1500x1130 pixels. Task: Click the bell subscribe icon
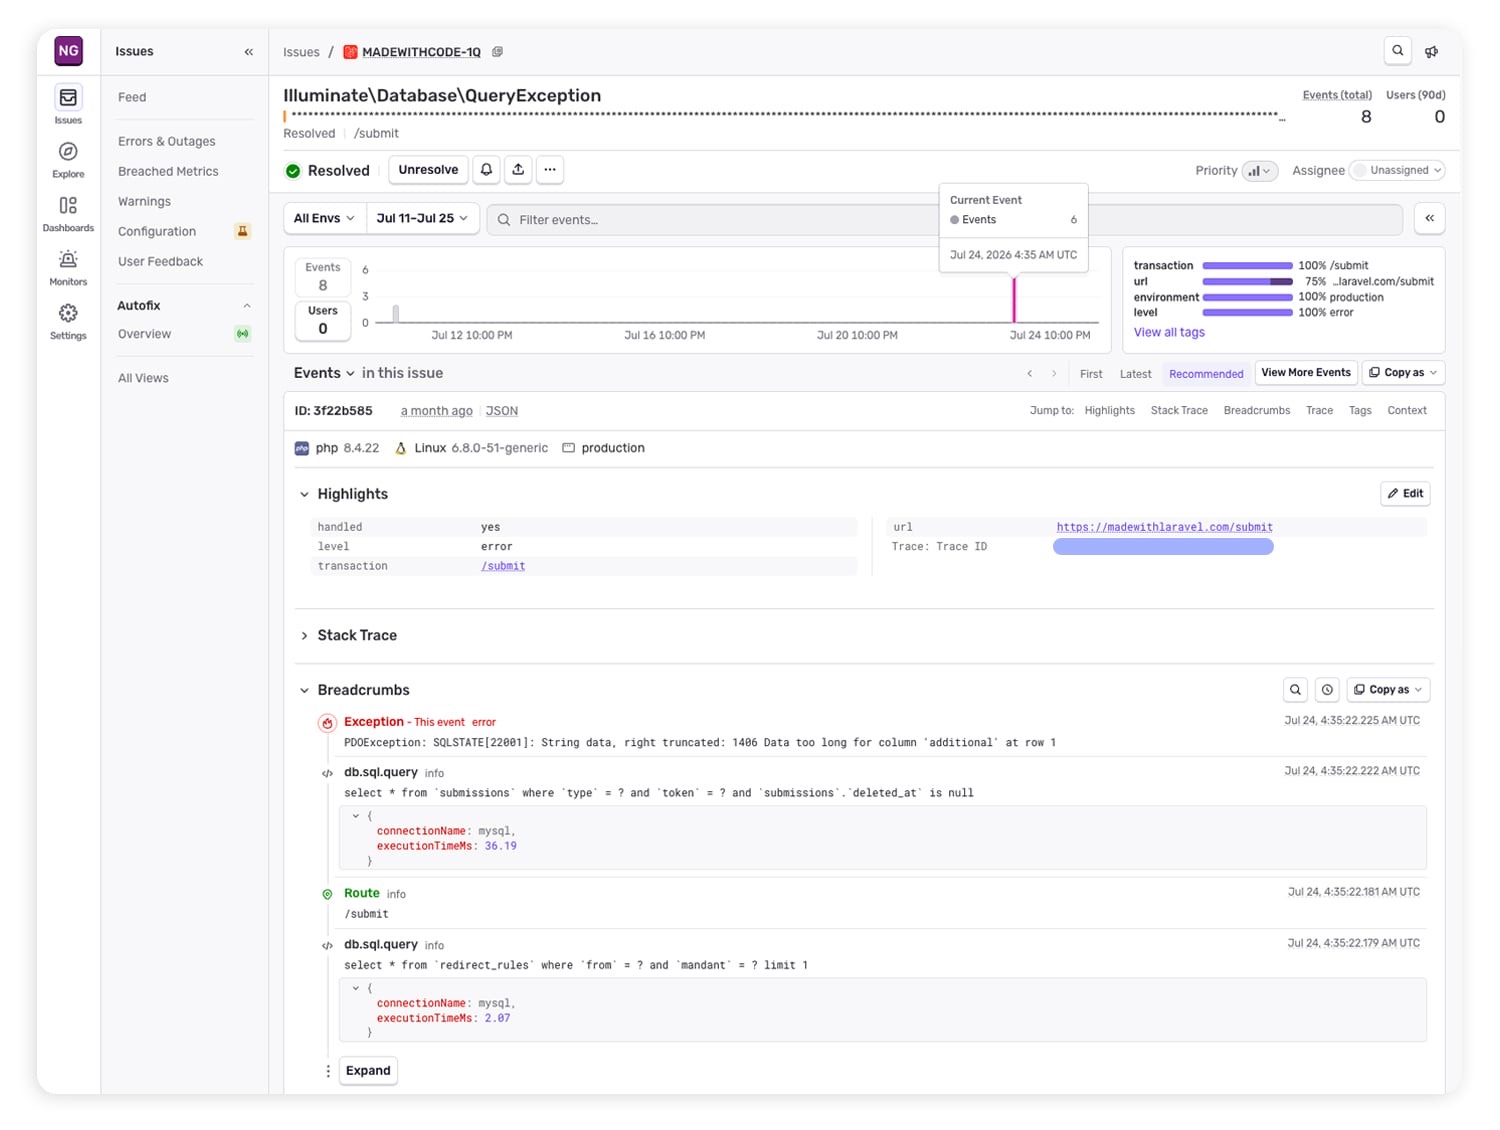click(x=486, y=170)
